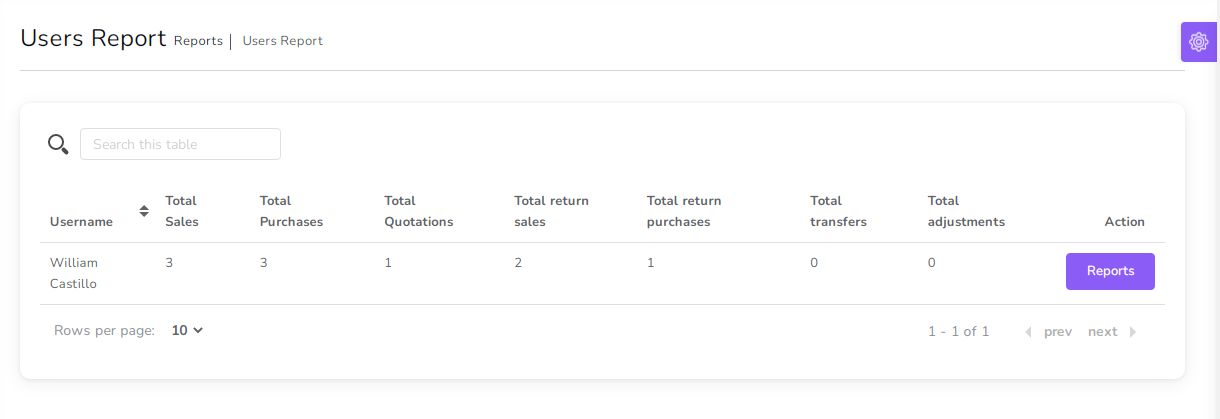Go to the prev page
Image resolution: width=1220 pixels, height=419 pixels.
[1048, 331]
